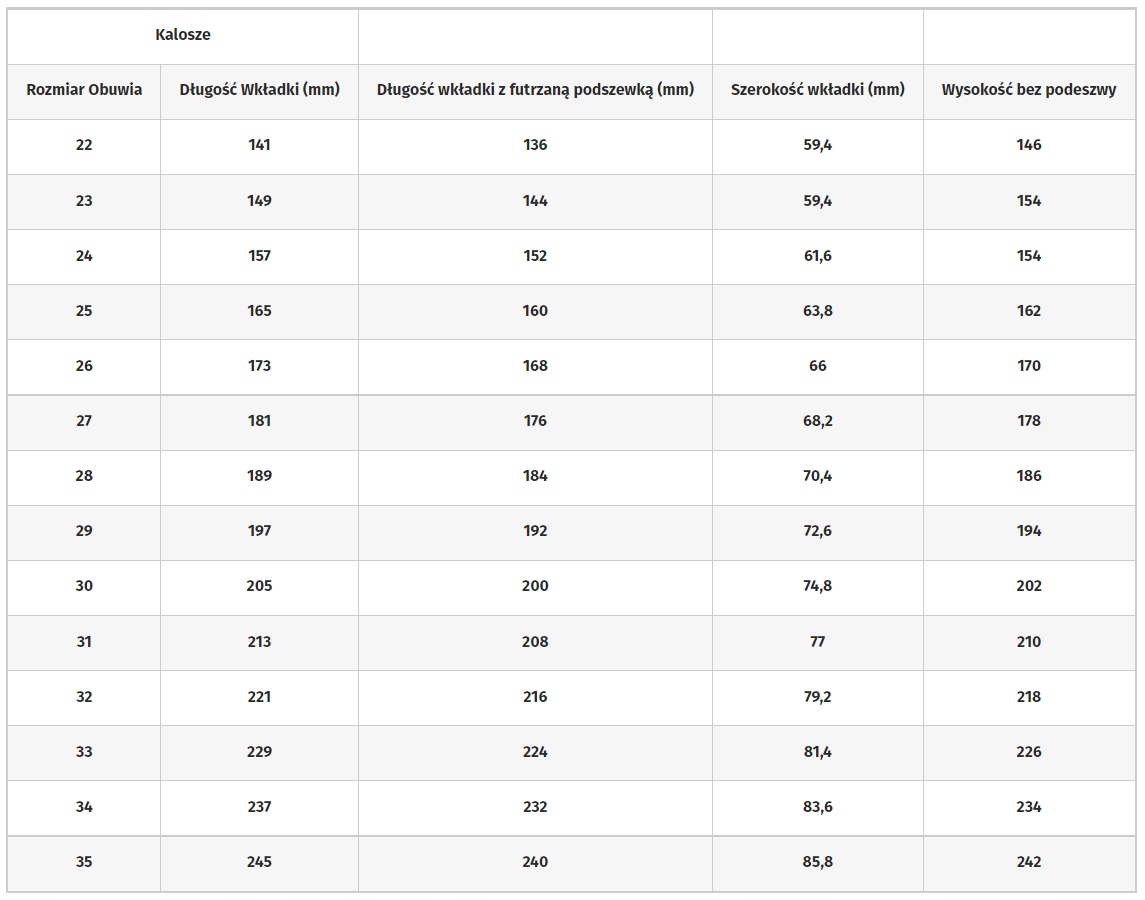Select height value 170 for size 26

tap(1029, 366)
